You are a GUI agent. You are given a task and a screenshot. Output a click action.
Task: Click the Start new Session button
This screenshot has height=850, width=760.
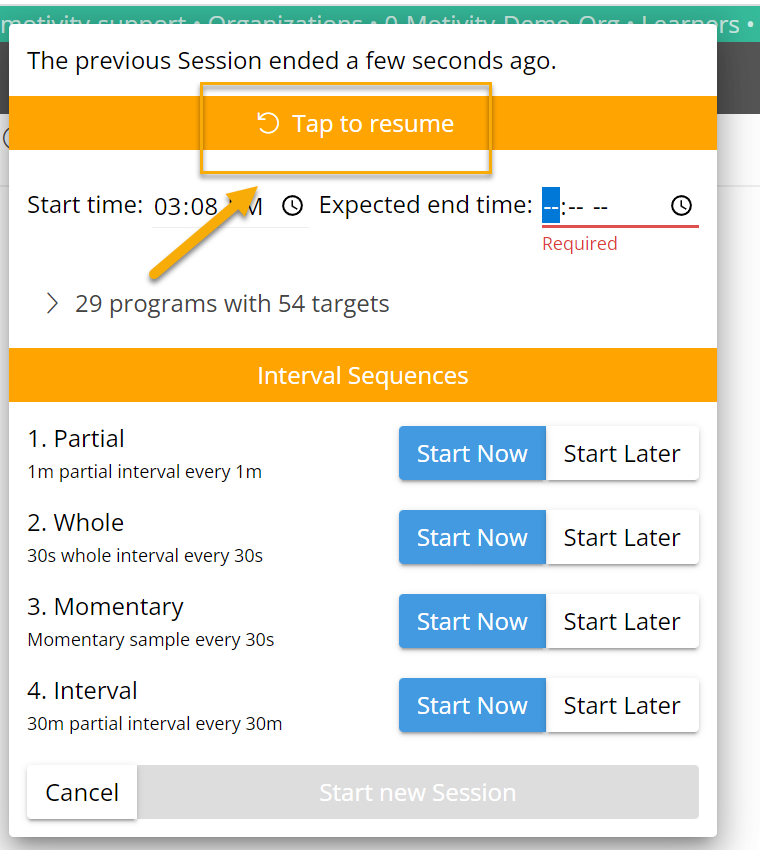[417, 792]
